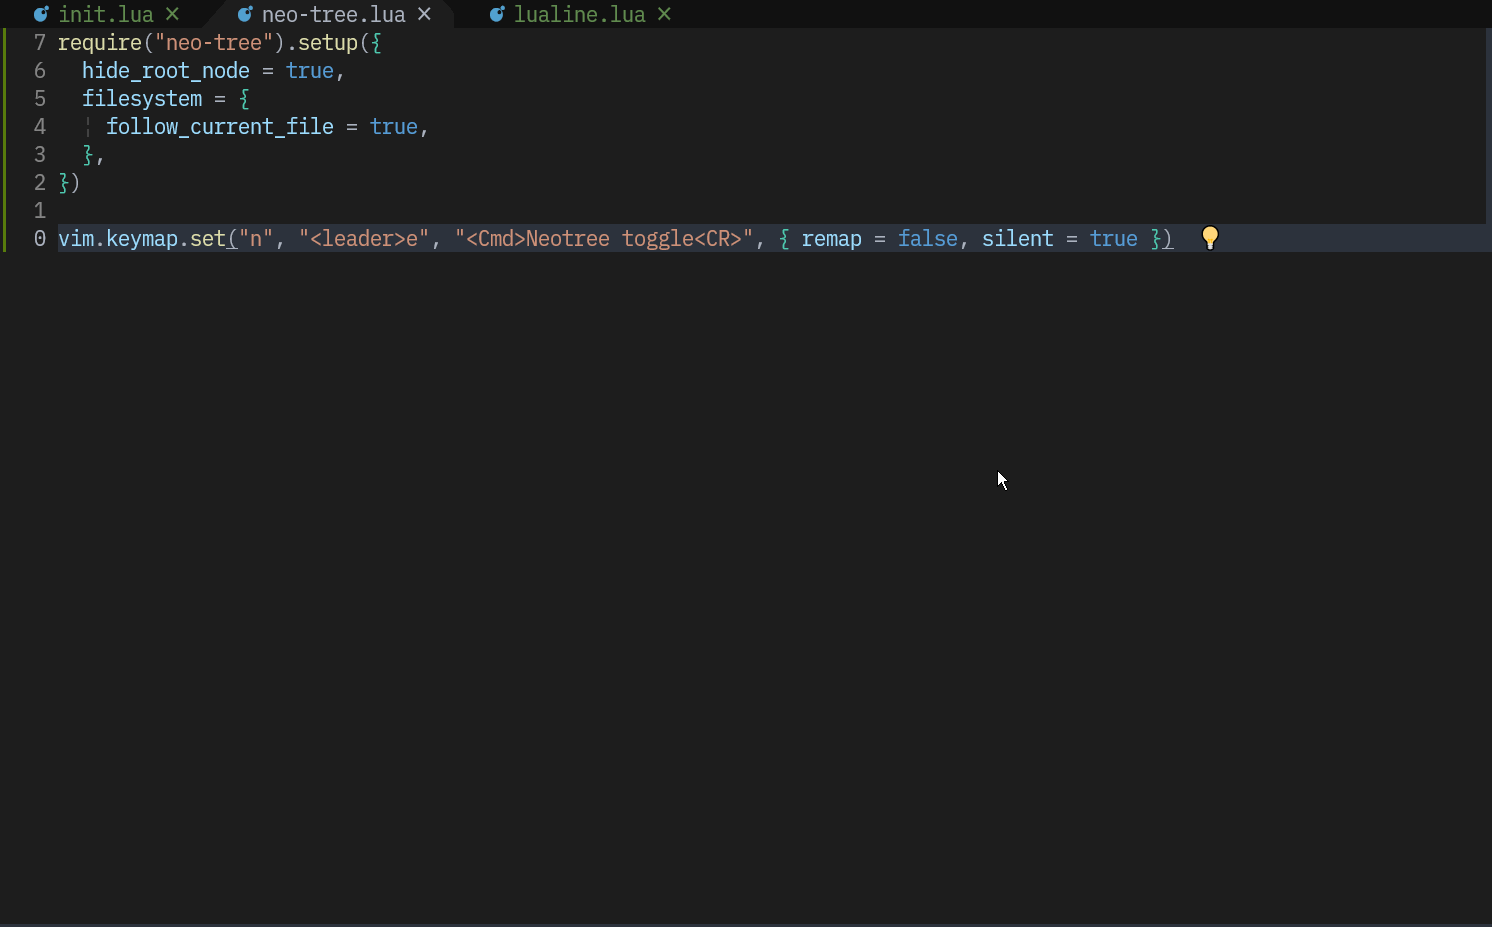Place cursor on the "silent" option
Image resolution: width=1492 pixels, height=927 pixels.
1018,239
